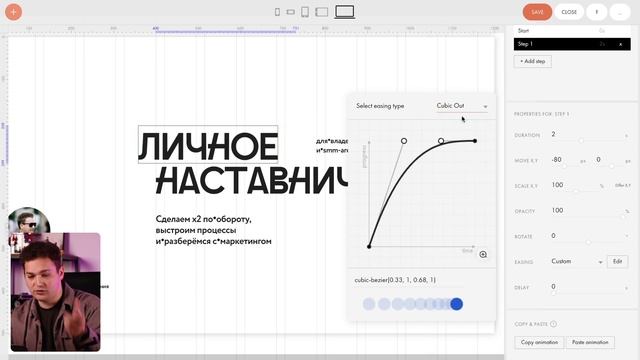Open the three-dots more options button

point(620,12)
